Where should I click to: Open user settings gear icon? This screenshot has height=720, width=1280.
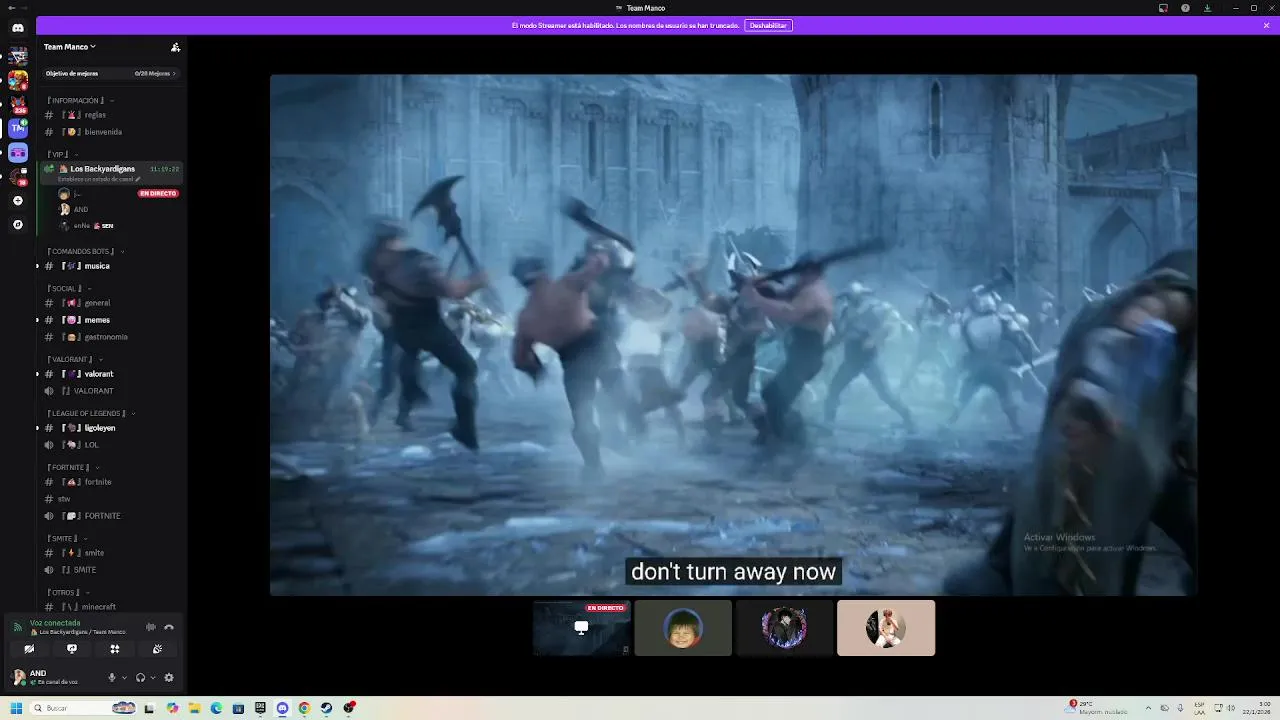click(169, 677)
